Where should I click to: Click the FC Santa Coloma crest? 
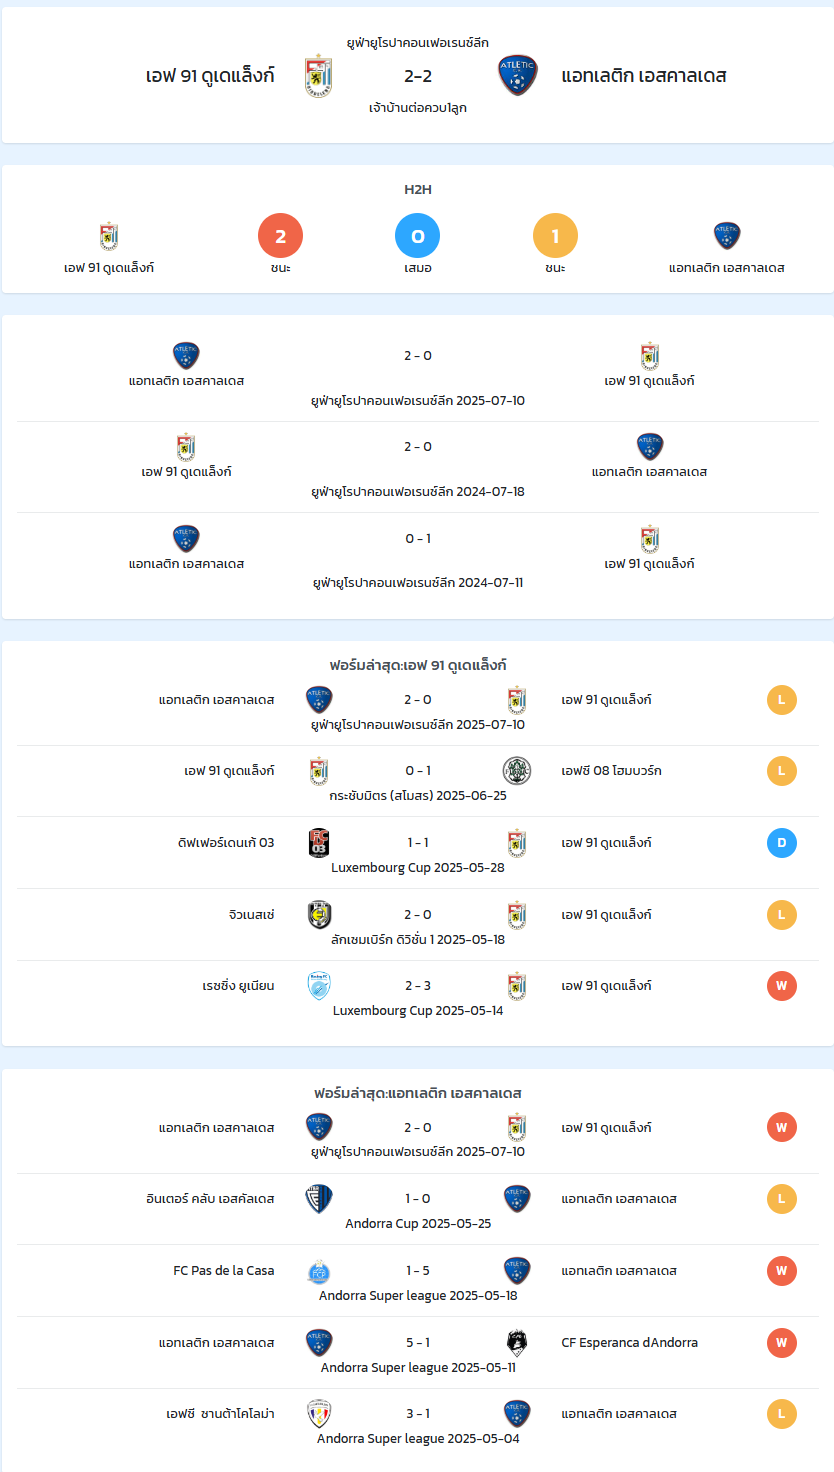click(319, 1414)
